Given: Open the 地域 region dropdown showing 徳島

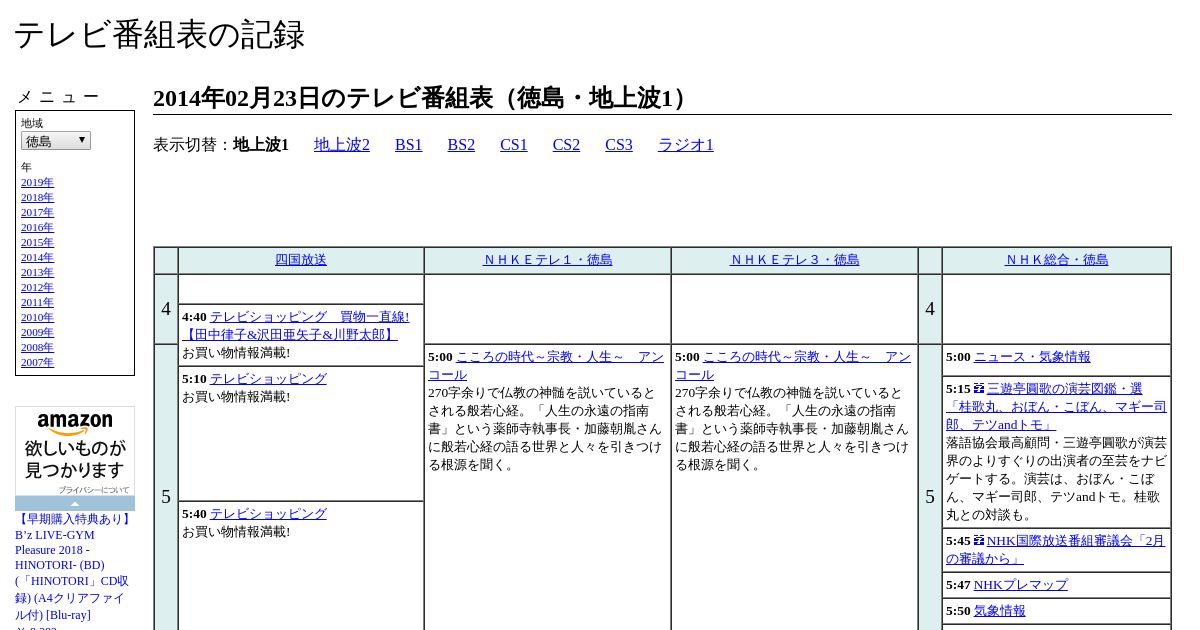Looking at the screenshot, I should [x=56, y=141].
